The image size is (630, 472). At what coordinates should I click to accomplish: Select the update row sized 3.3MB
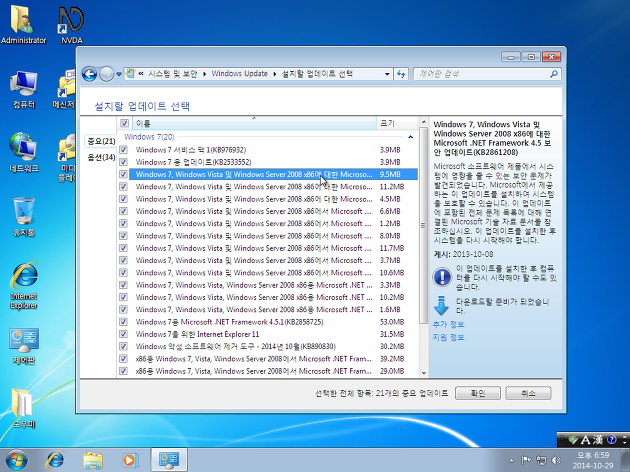(x=273, y=285)
